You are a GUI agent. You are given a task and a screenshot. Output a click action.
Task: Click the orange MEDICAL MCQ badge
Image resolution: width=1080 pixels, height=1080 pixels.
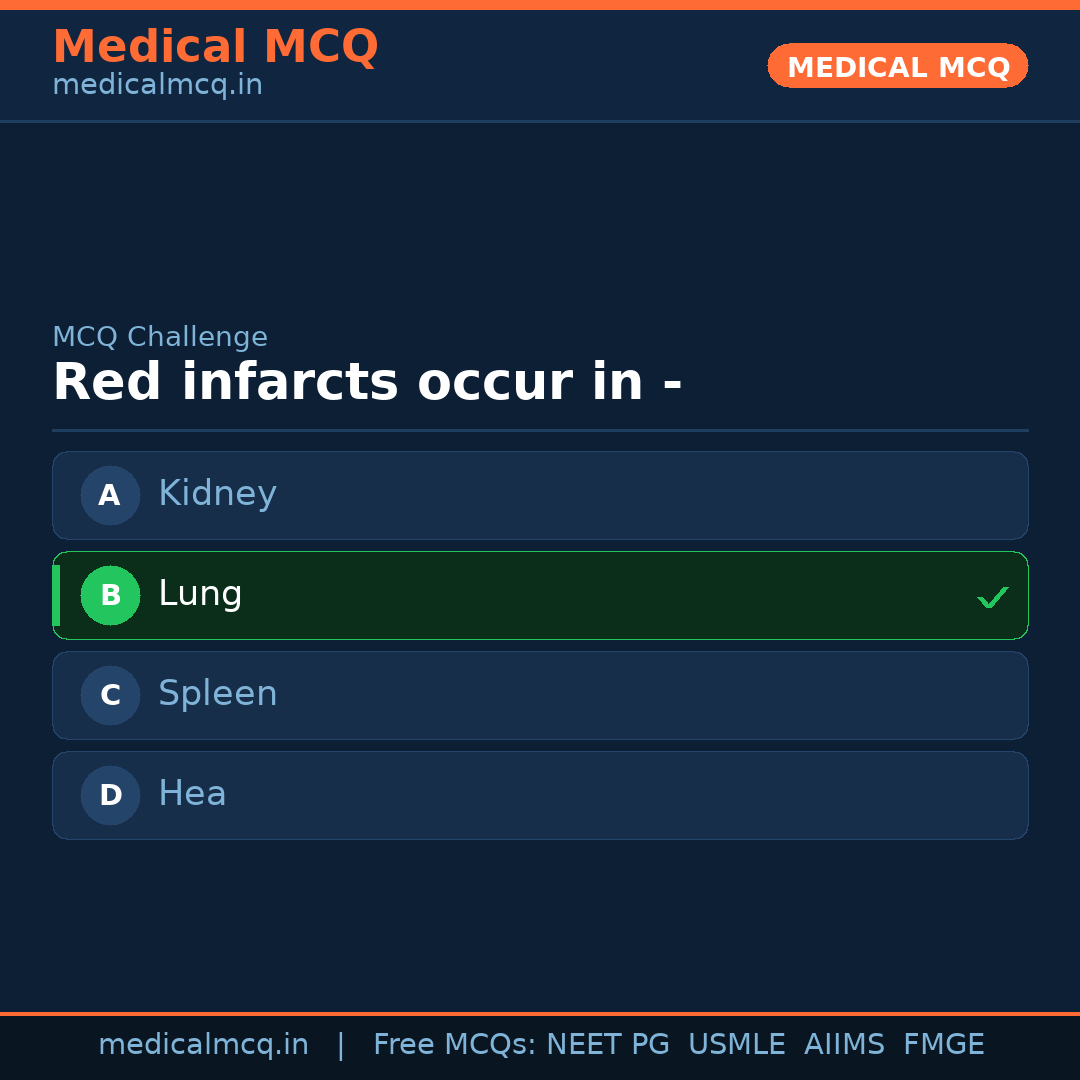pyautogui.click(x=897, y=66)
